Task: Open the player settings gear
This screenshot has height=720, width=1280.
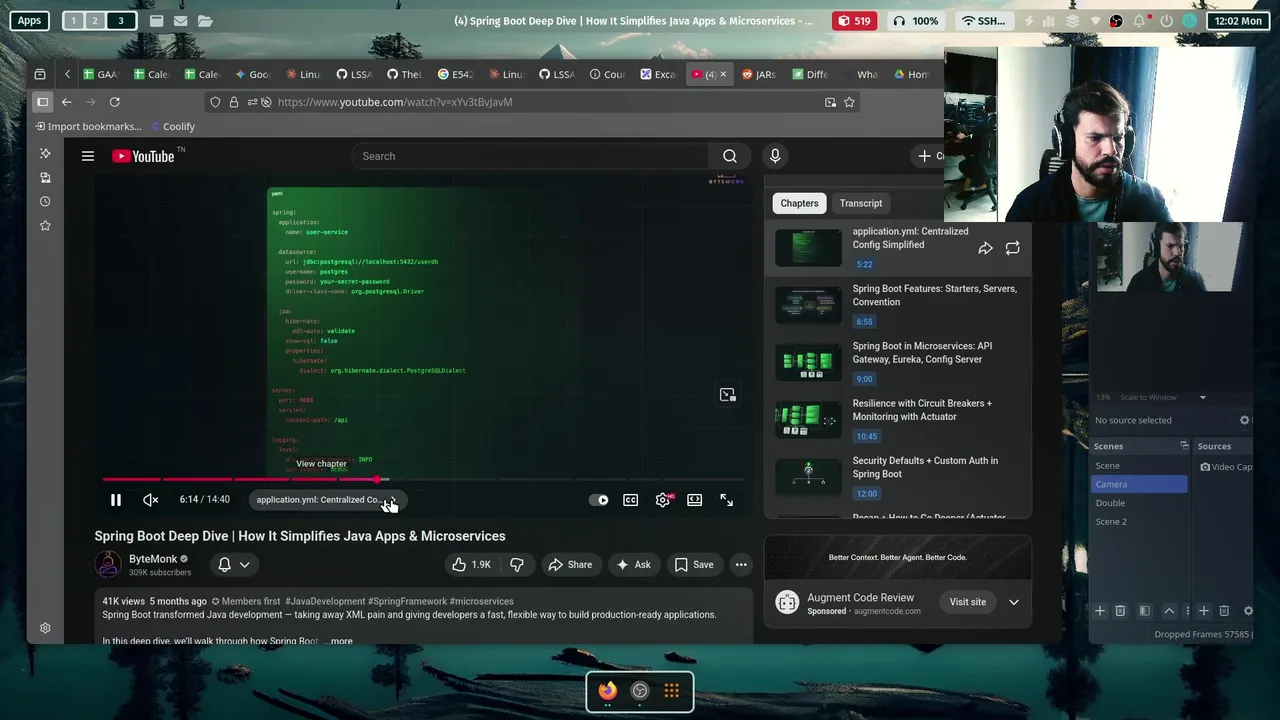Action: pos(663,500)
